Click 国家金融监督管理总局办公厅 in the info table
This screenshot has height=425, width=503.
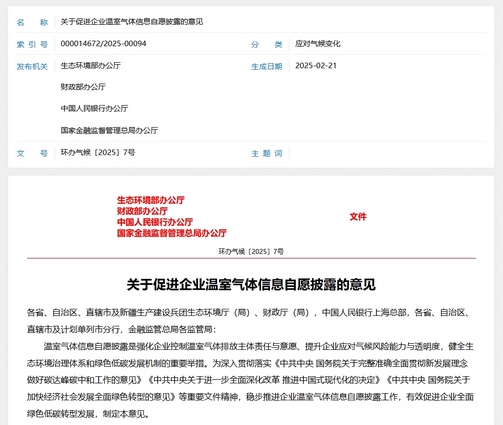109,130
